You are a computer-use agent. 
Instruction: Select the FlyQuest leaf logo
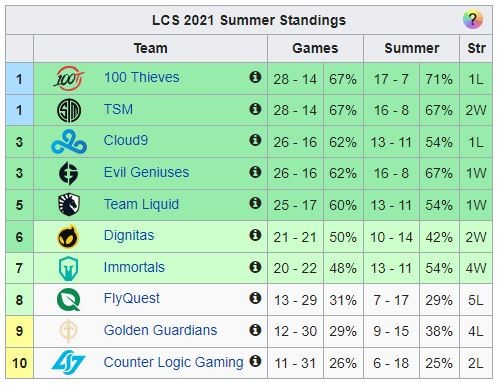tap(69, 300)
